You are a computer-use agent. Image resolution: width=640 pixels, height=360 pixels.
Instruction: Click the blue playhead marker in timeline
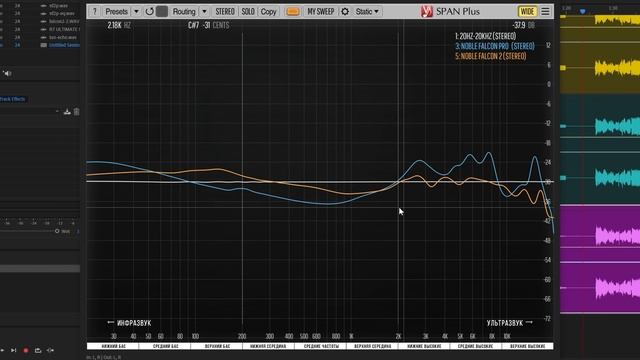pyautogui.click(x=583, y=11)
